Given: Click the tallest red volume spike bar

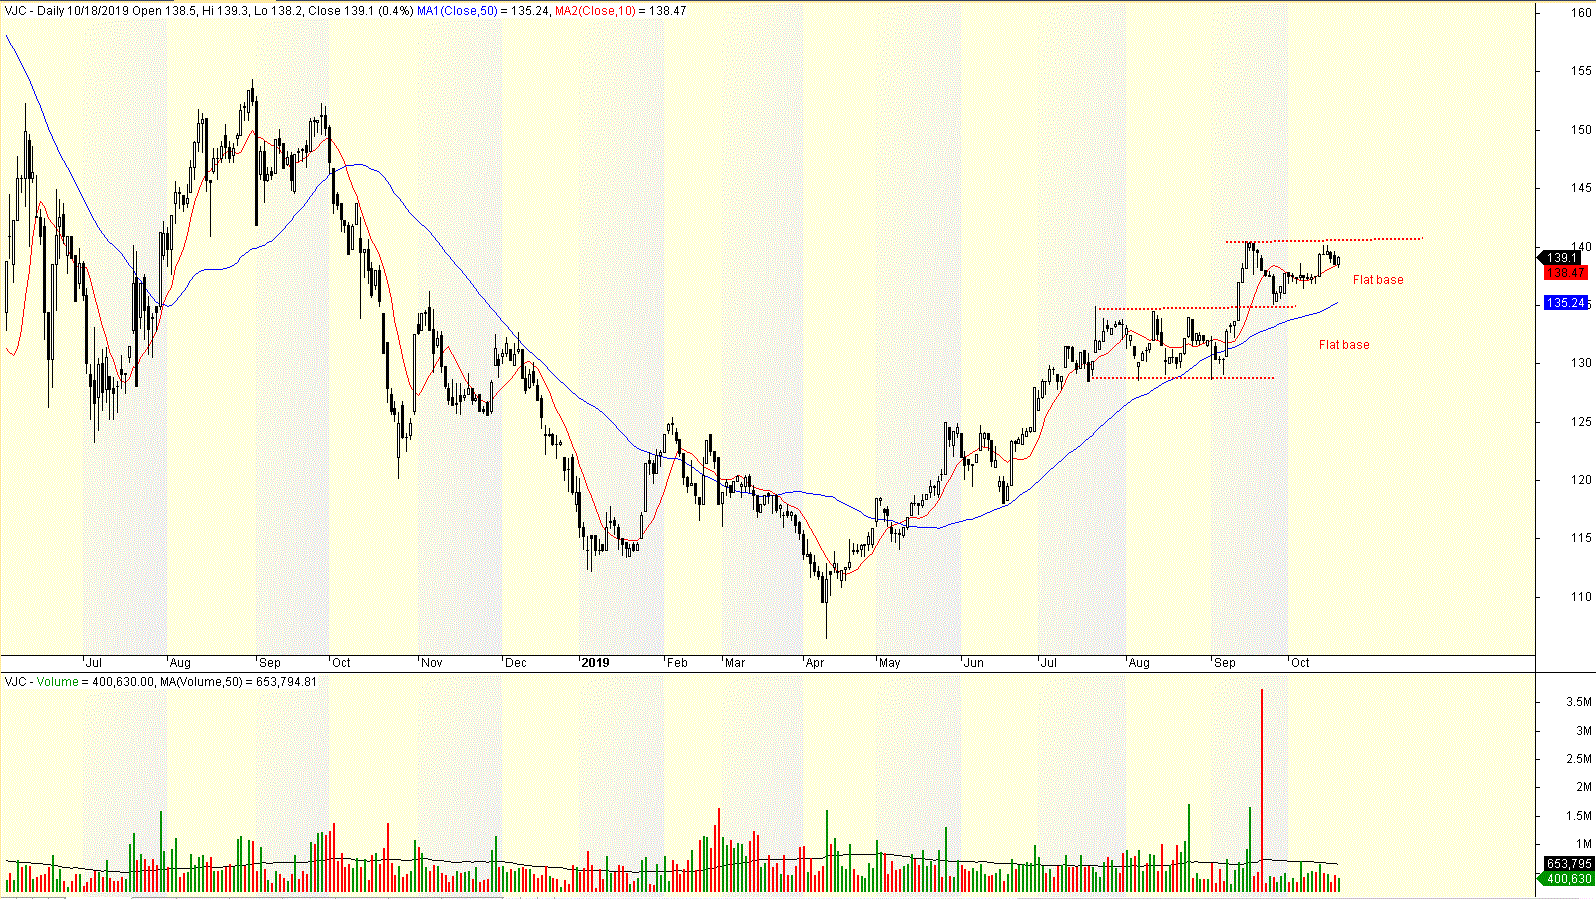Looking at the screenshot, I should click(1262, 780).
